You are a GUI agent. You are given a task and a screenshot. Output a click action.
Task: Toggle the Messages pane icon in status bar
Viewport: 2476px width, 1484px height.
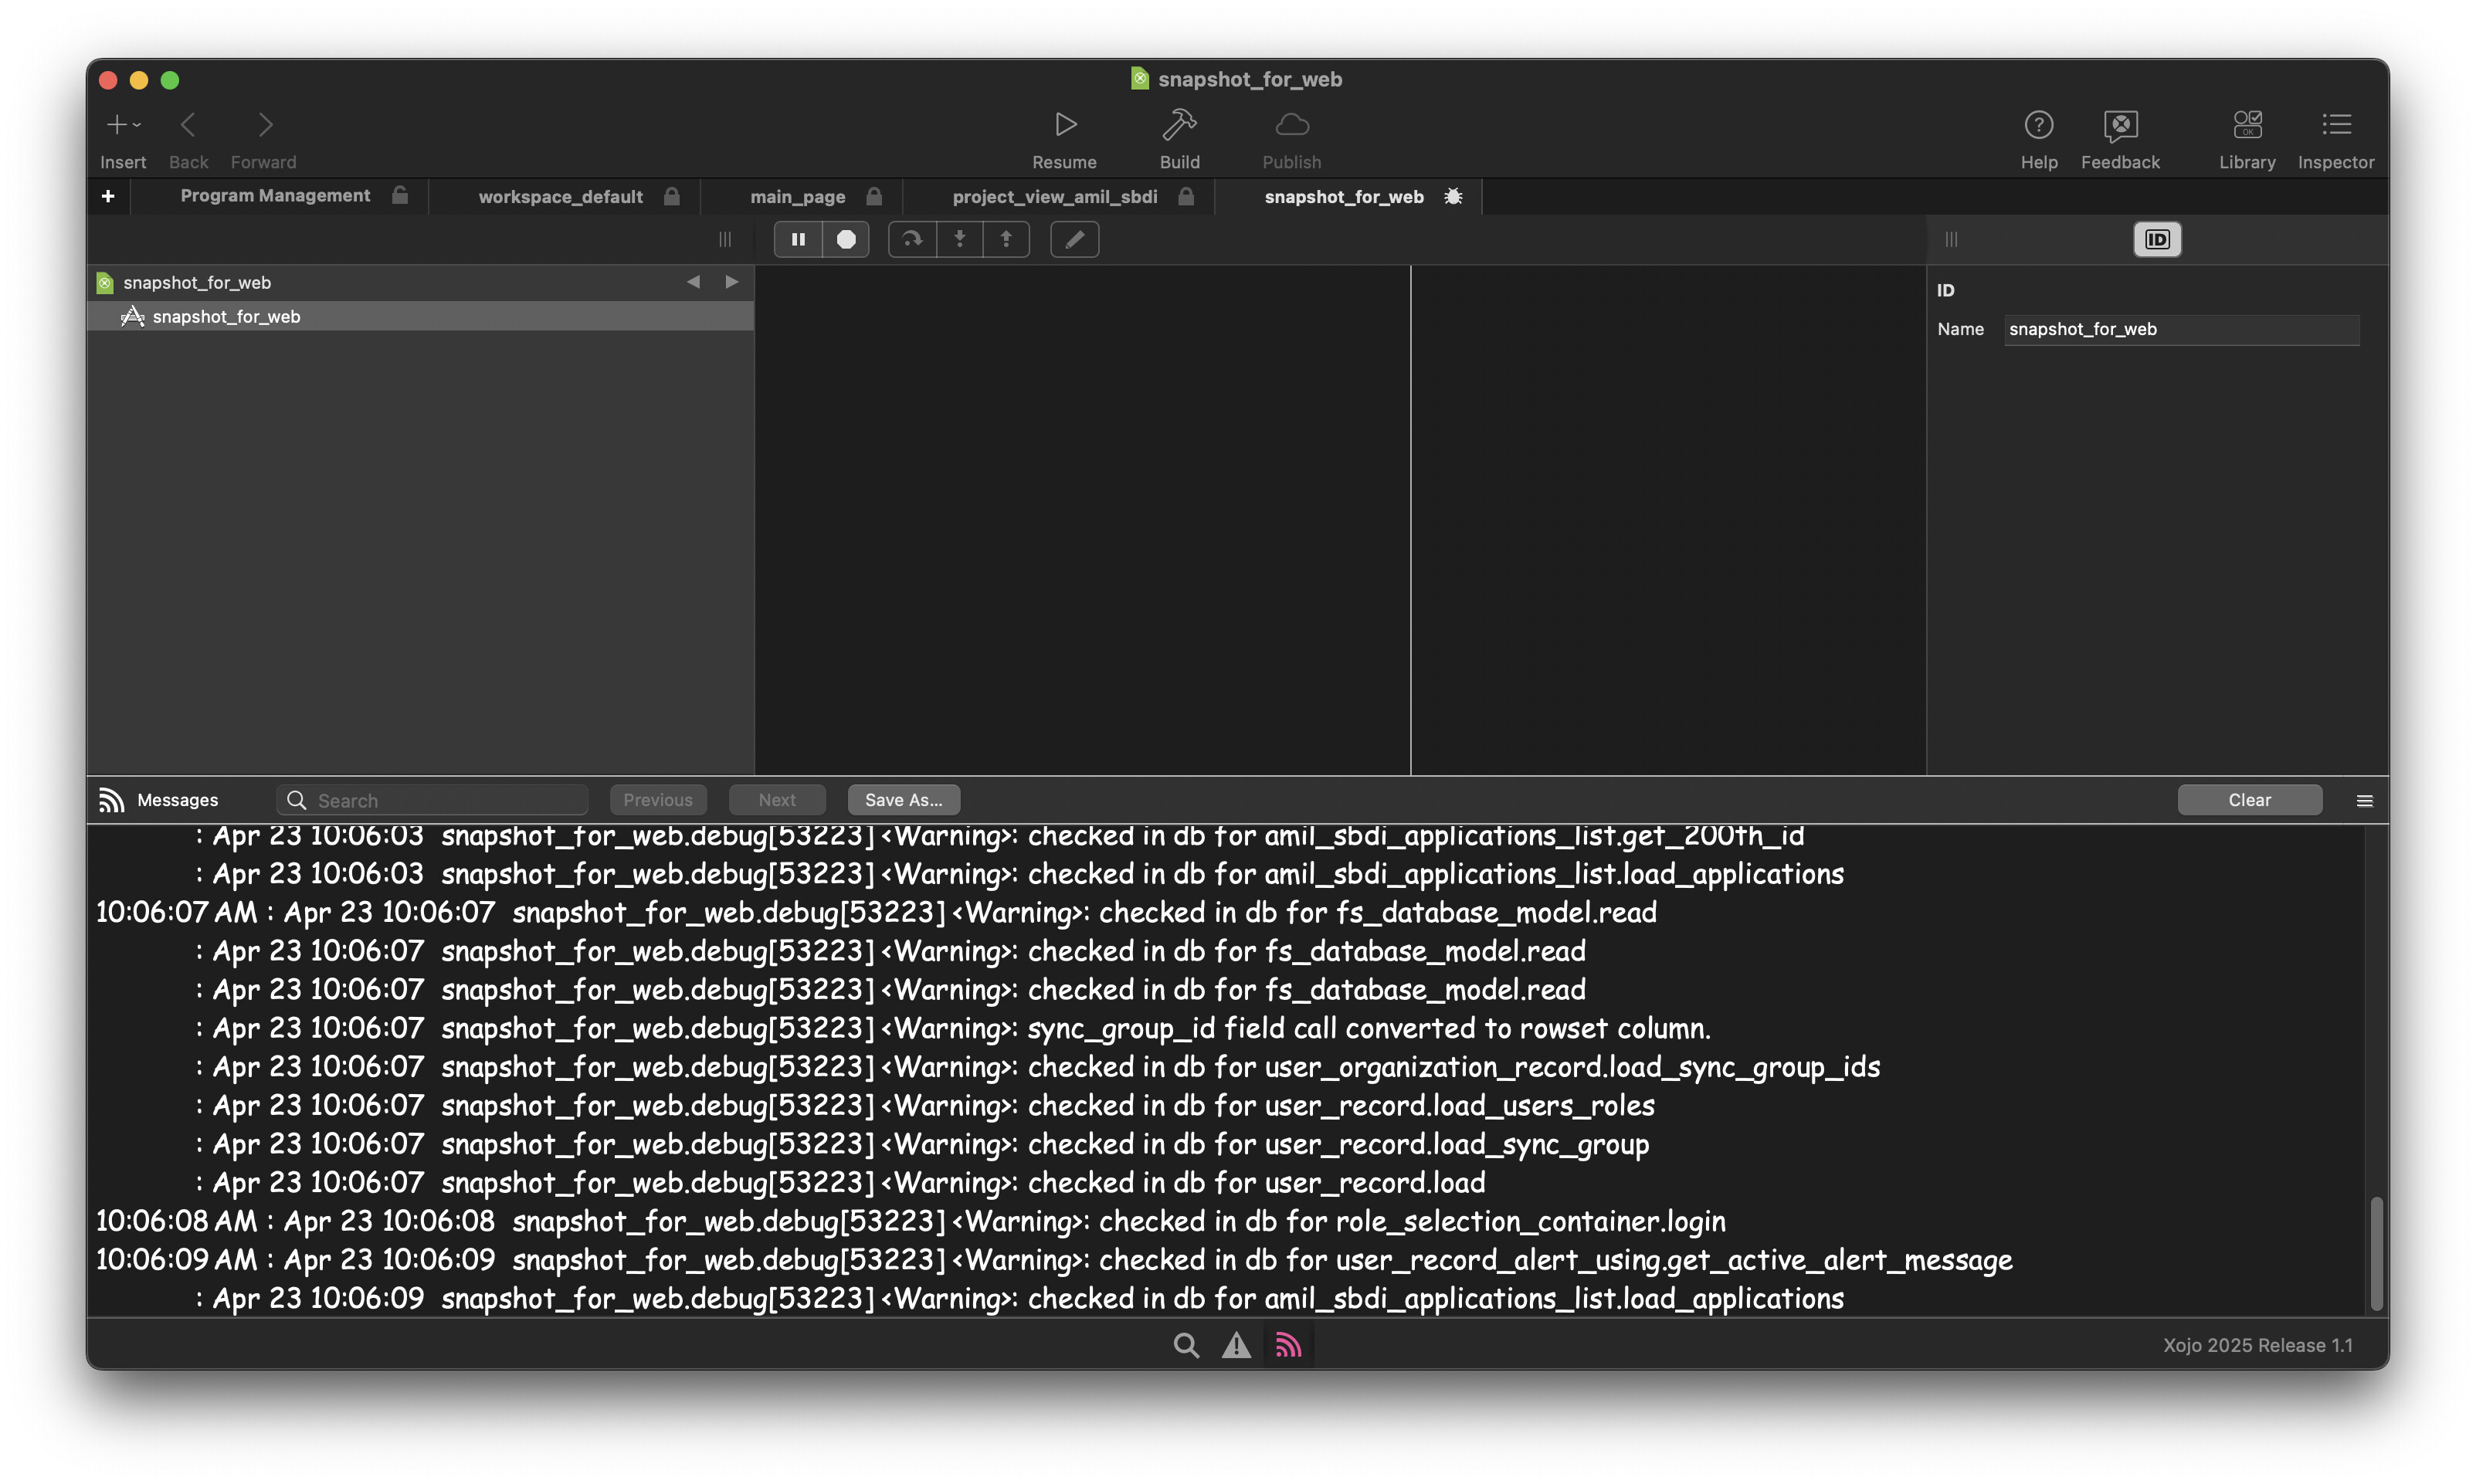click(x=1289, y=1345)
